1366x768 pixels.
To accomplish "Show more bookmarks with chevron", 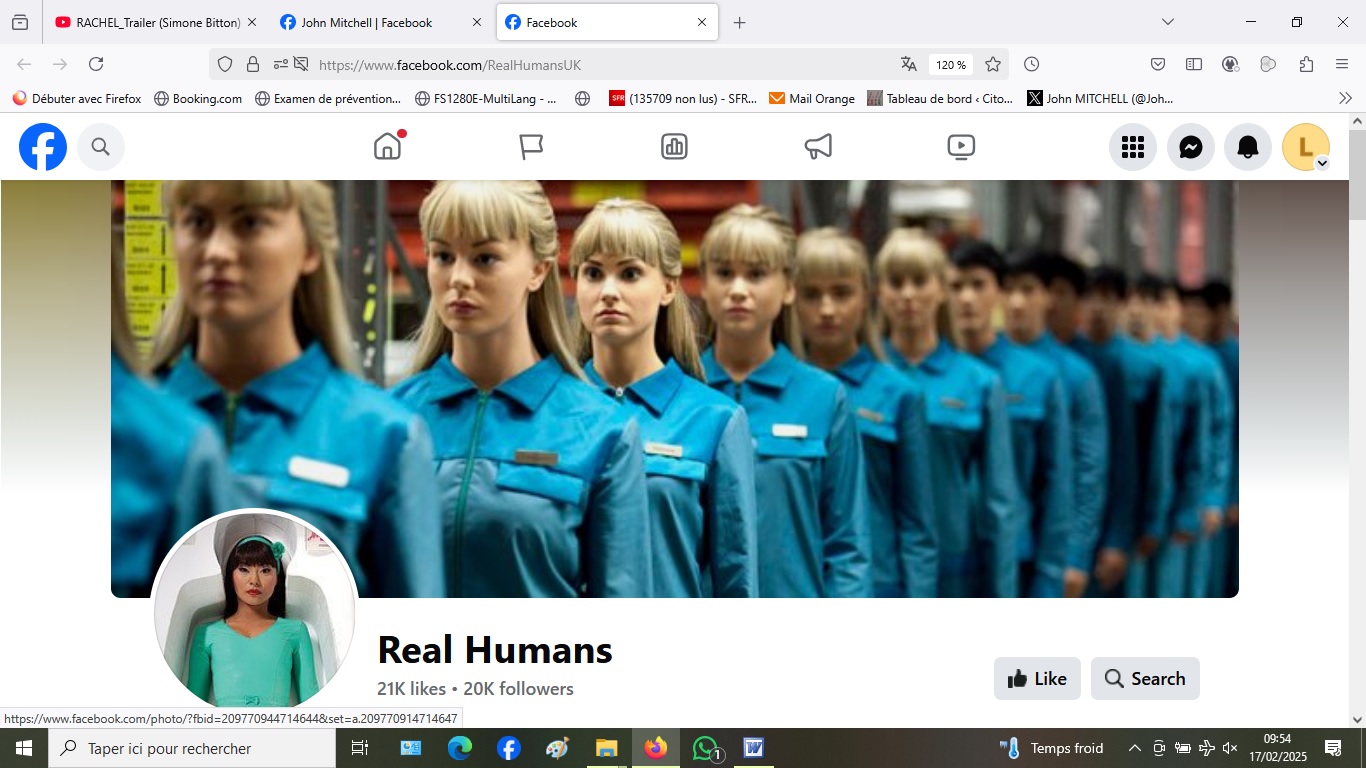I will (1345, 98).
